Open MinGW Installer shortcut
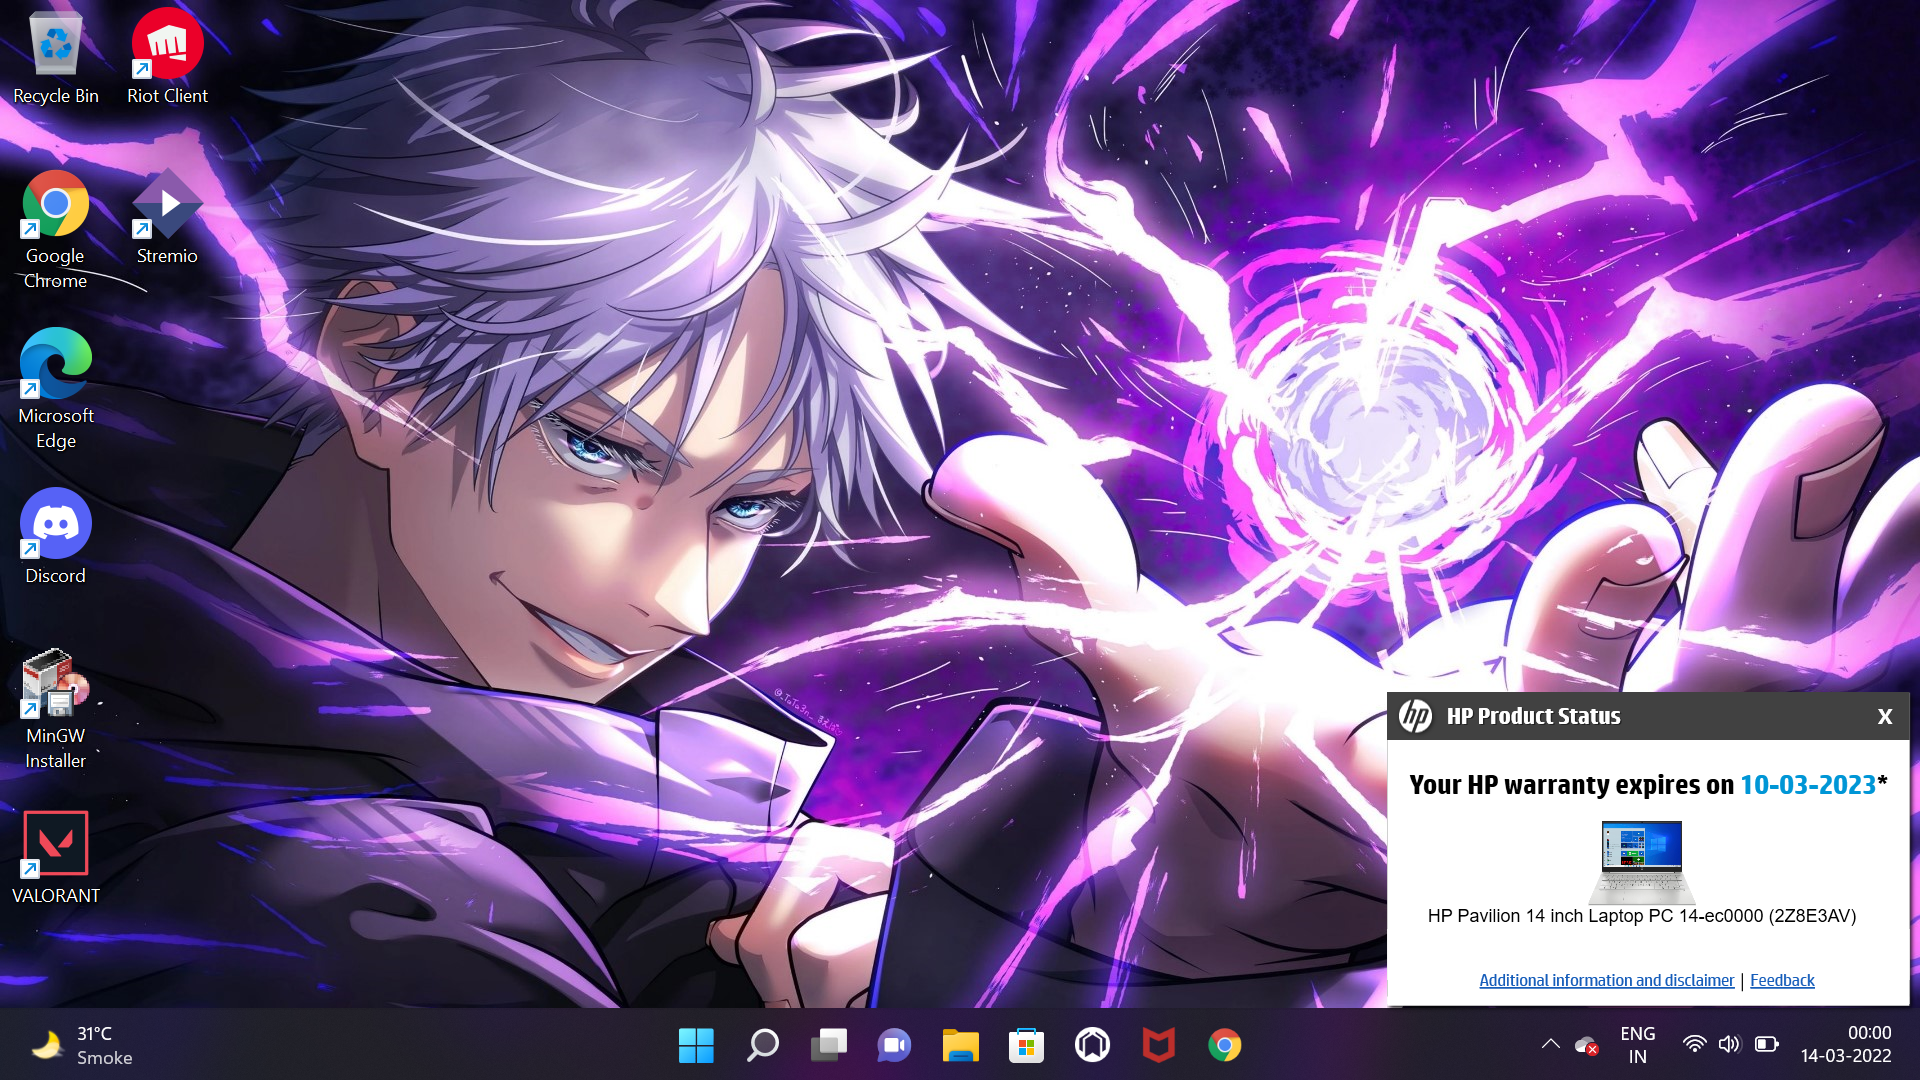 click(56, 705)
